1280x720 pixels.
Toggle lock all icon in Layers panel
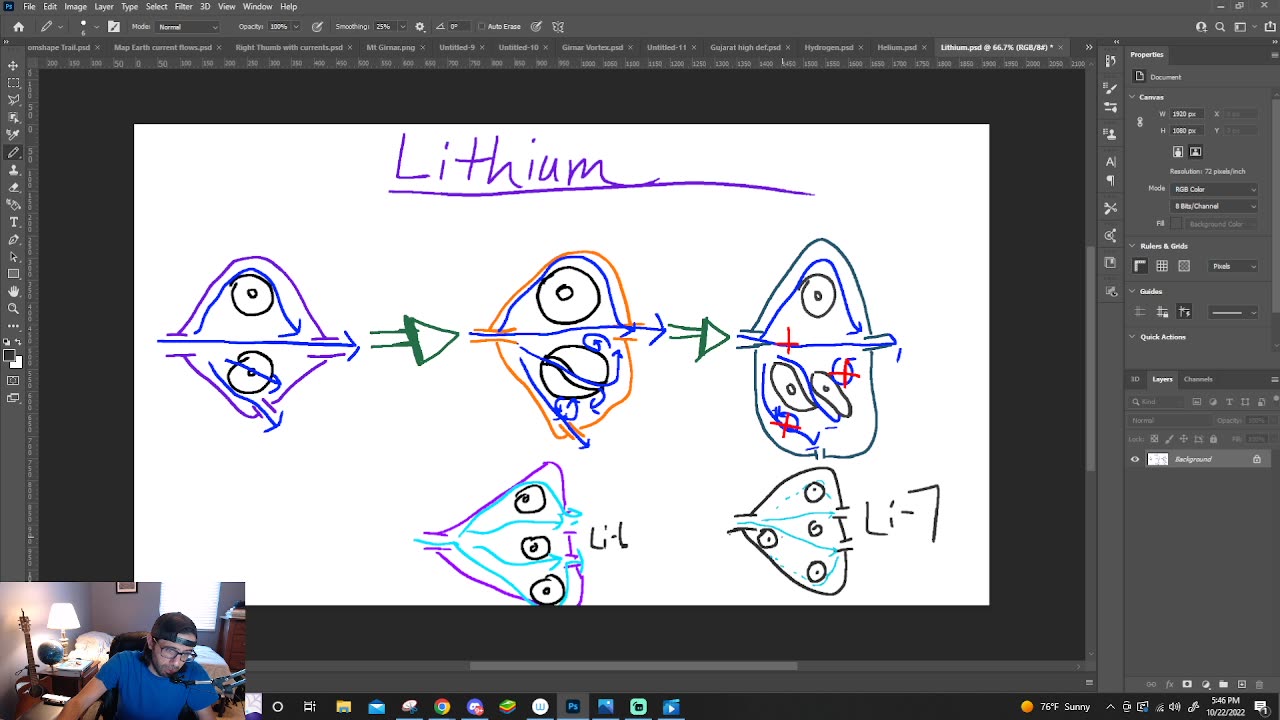pyautogui.click(x=1213, y=439)
